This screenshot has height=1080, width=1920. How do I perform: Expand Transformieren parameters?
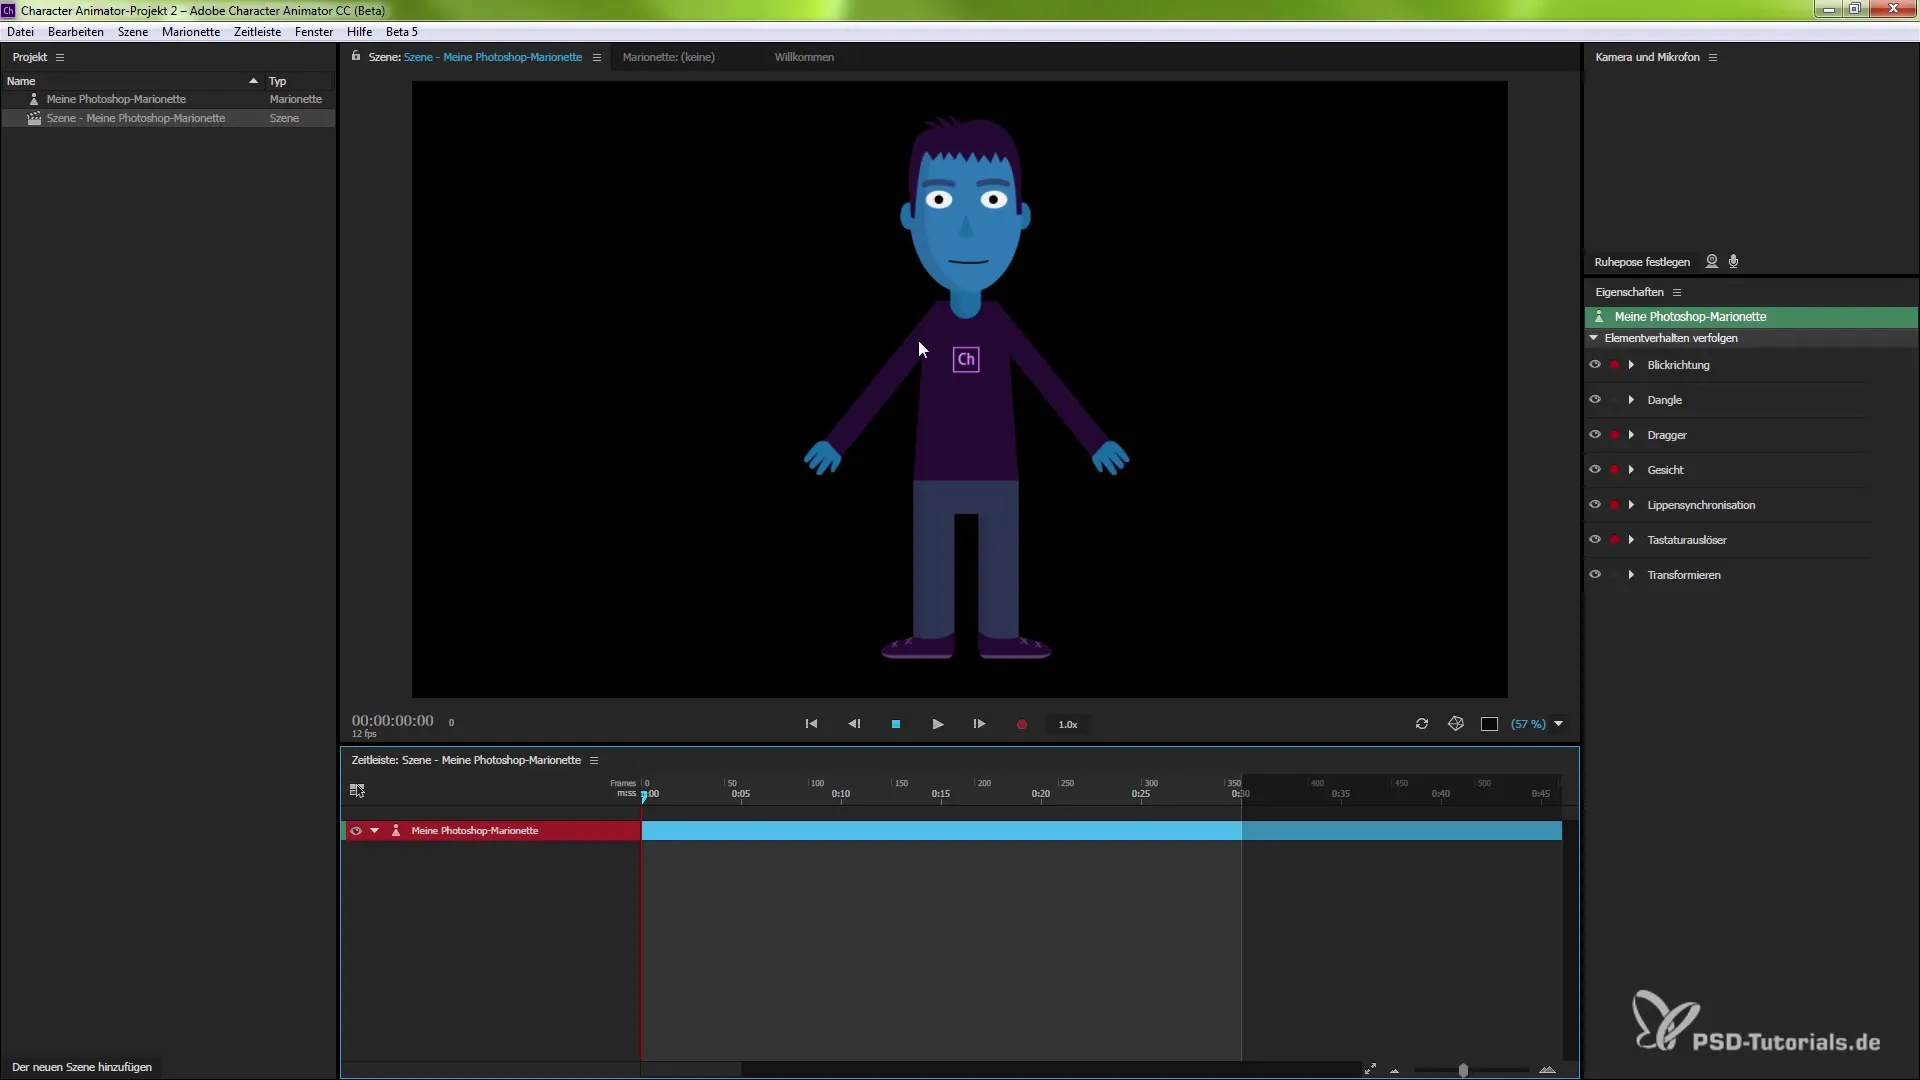pos(1632,575)
